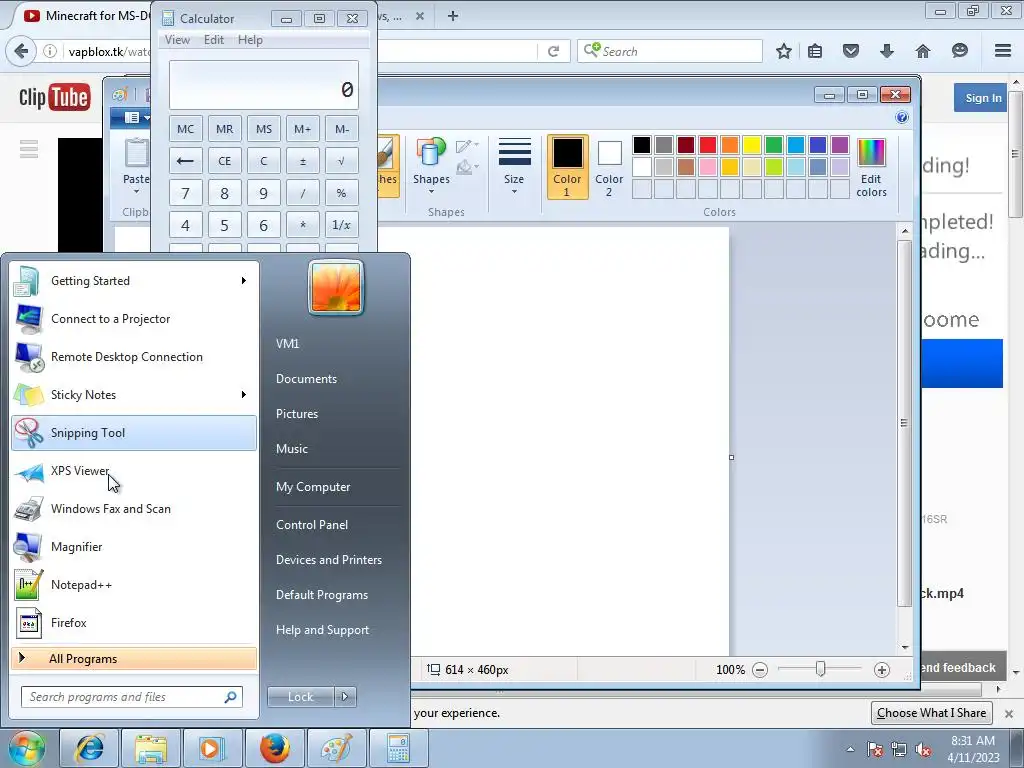Open Remote Desktop Connection
This screenshot has height=768, width=1024.
click(x=134, y=357)
